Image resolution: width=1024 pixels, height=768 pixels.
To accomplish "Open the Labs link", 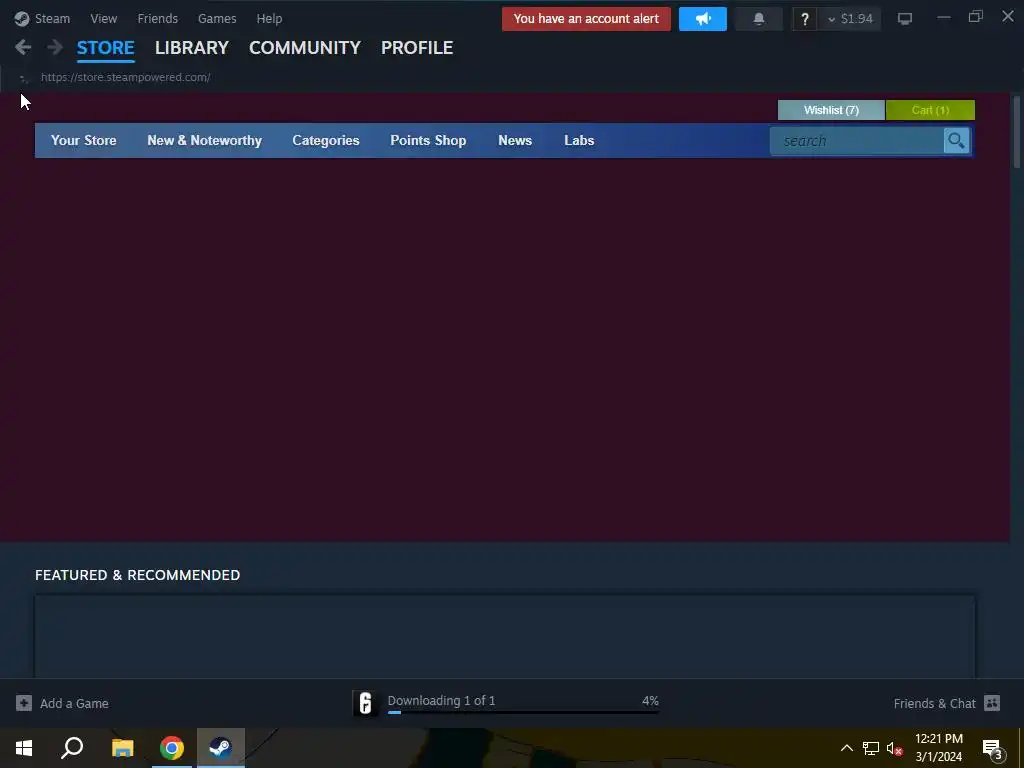I will point(579,140).
